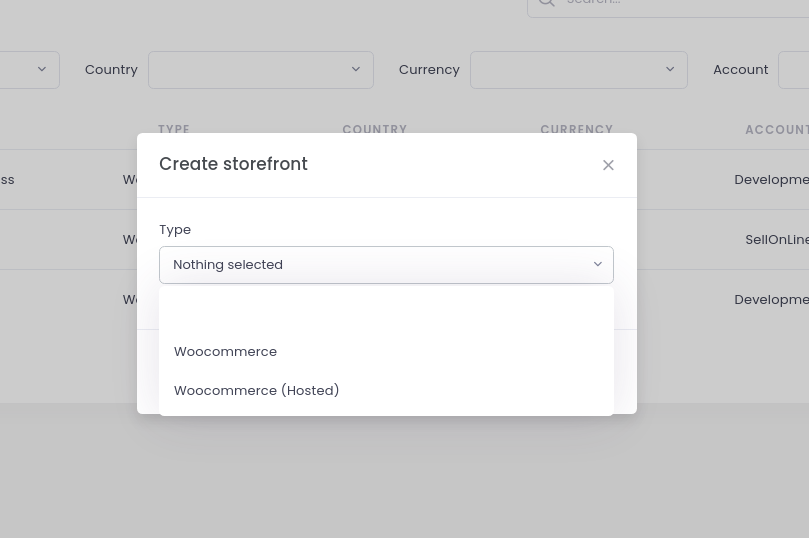The image size is (809, 538).
Task: Click into the search input field
Action: click(680, 3)
